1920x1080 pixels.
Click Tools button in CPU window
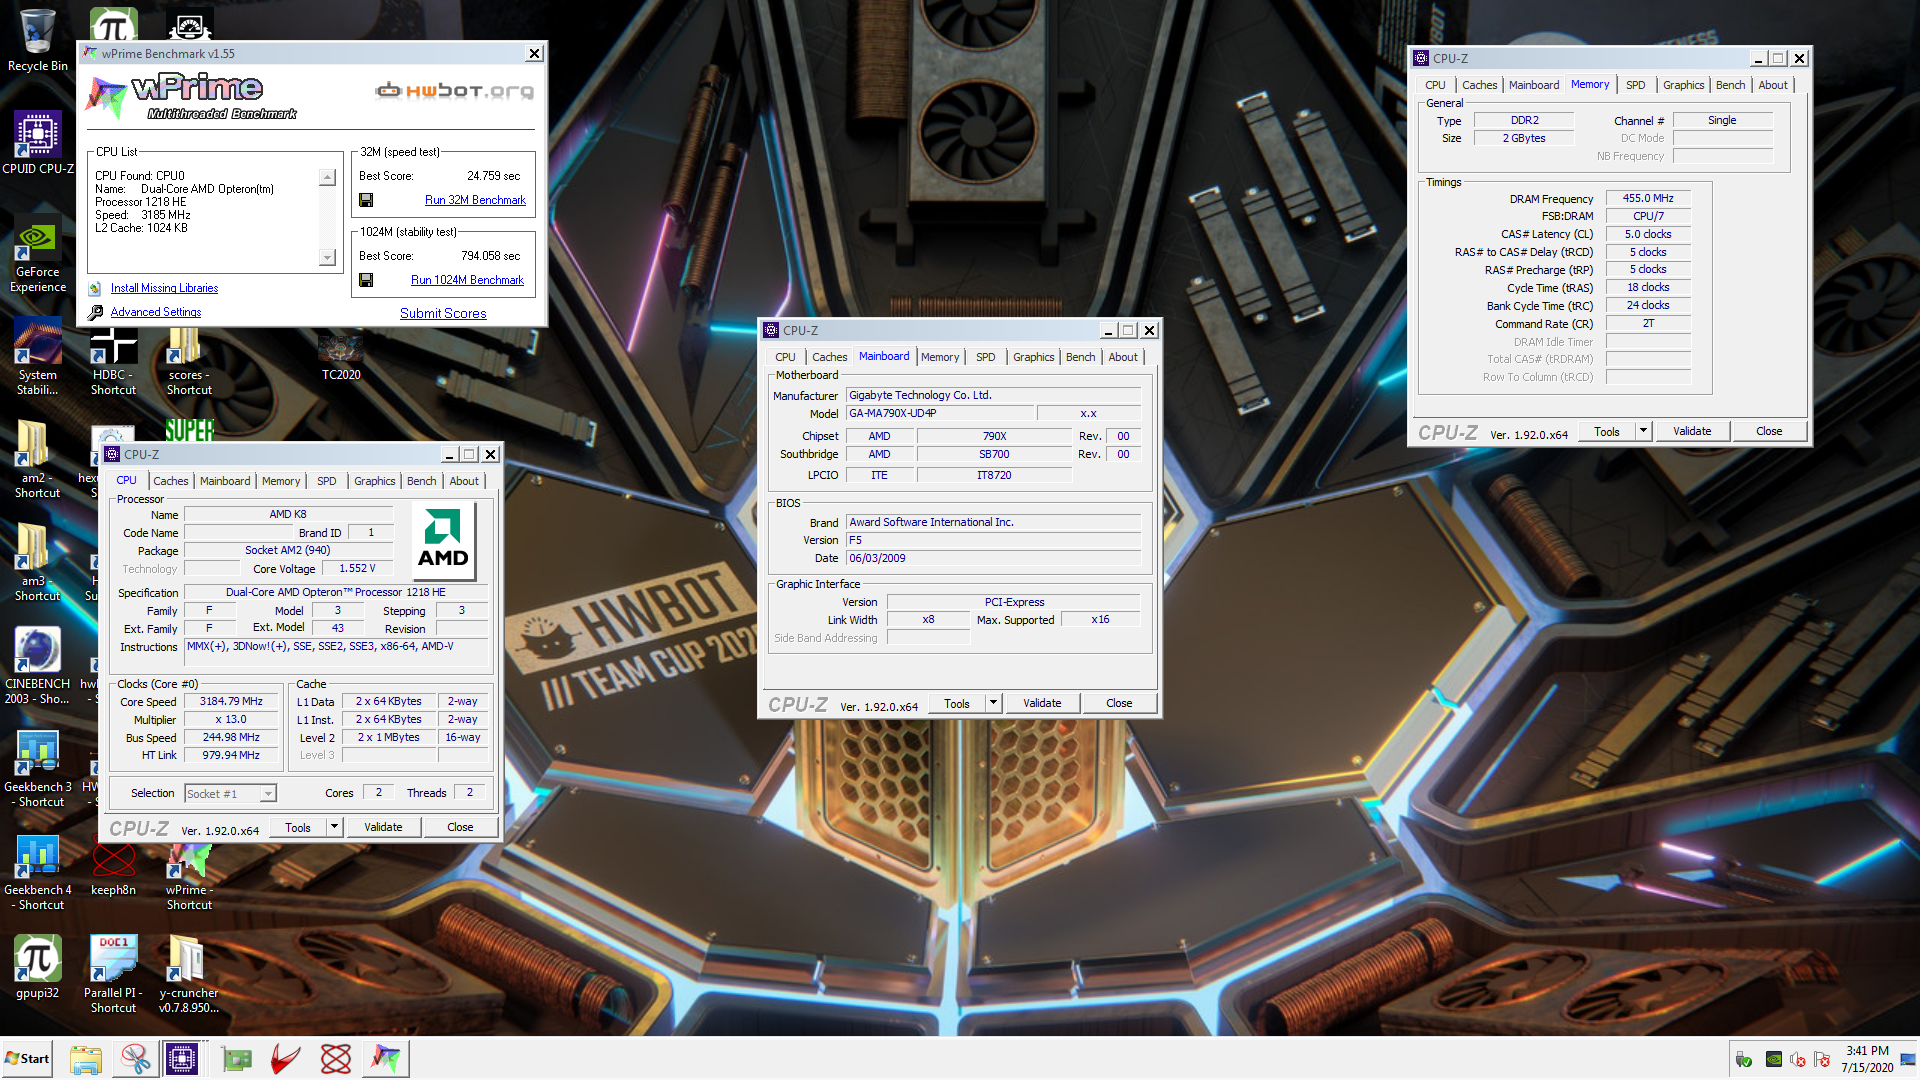pos(298,827)
